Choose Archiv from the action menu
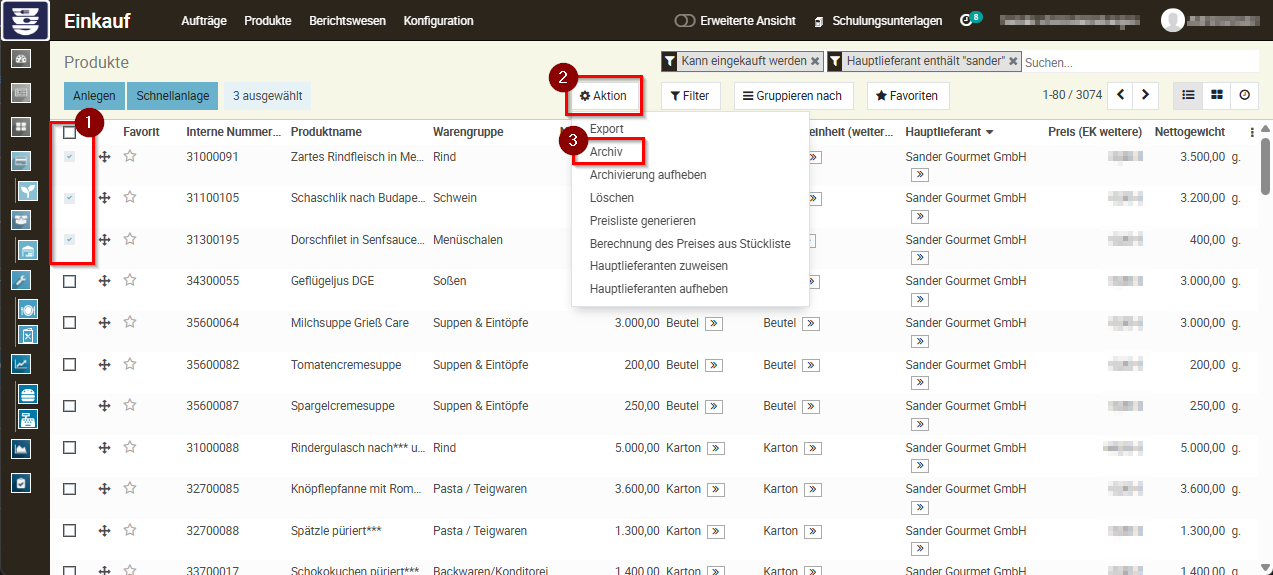The width and height of the screenshot is (1273, 575). coord(606,152)
